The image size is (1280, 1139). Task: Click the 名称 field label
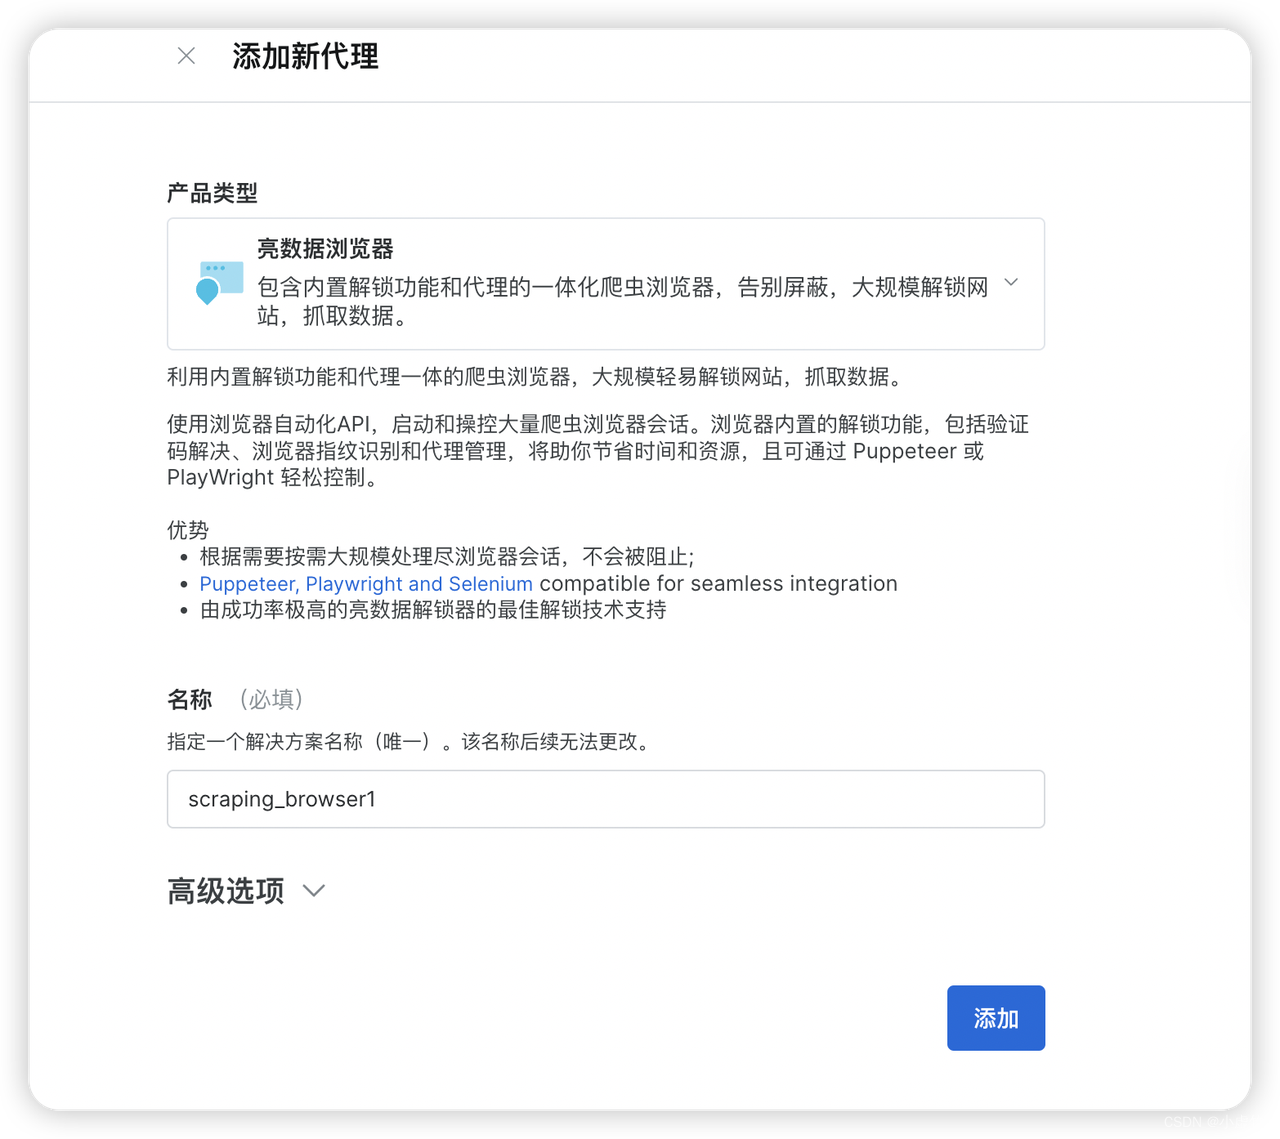coord(190,700)
